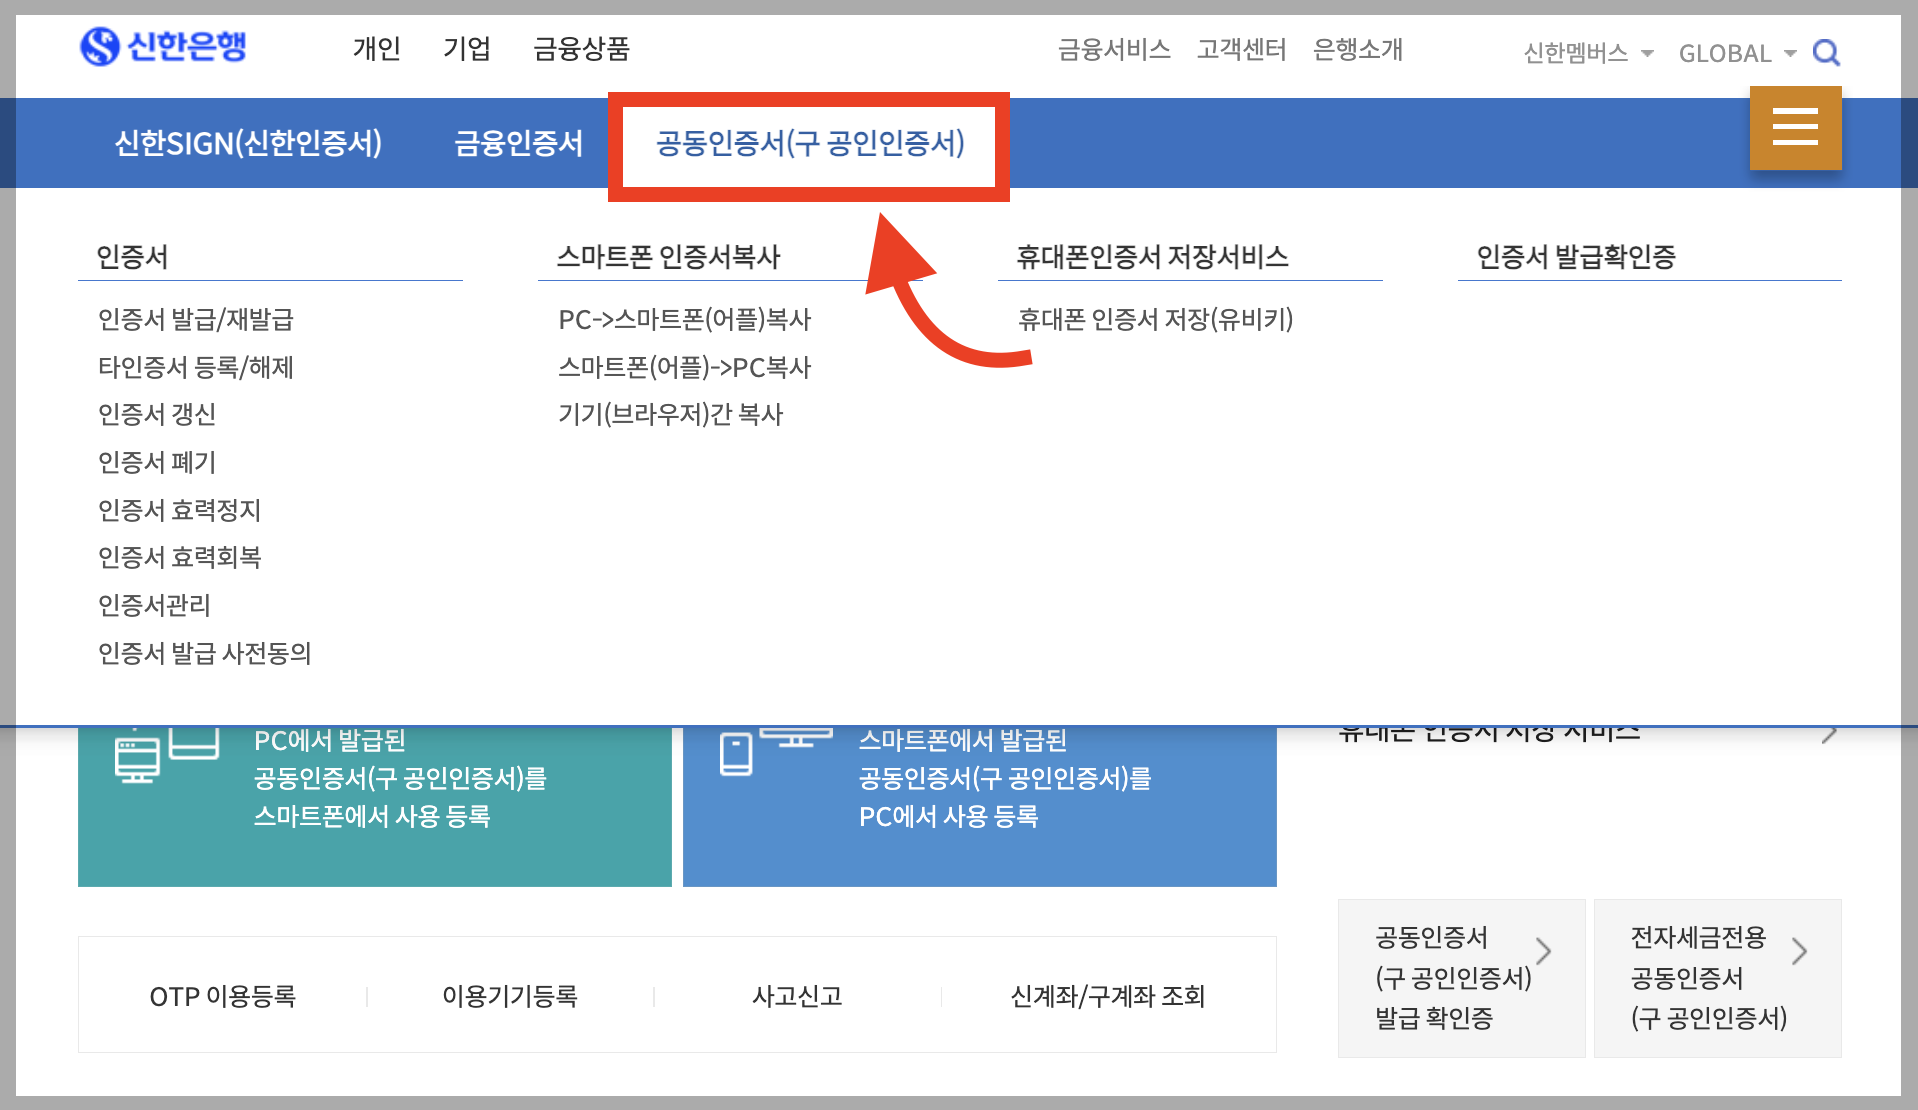
Task: Select the 금융인증서 tab
Action: 518,143
